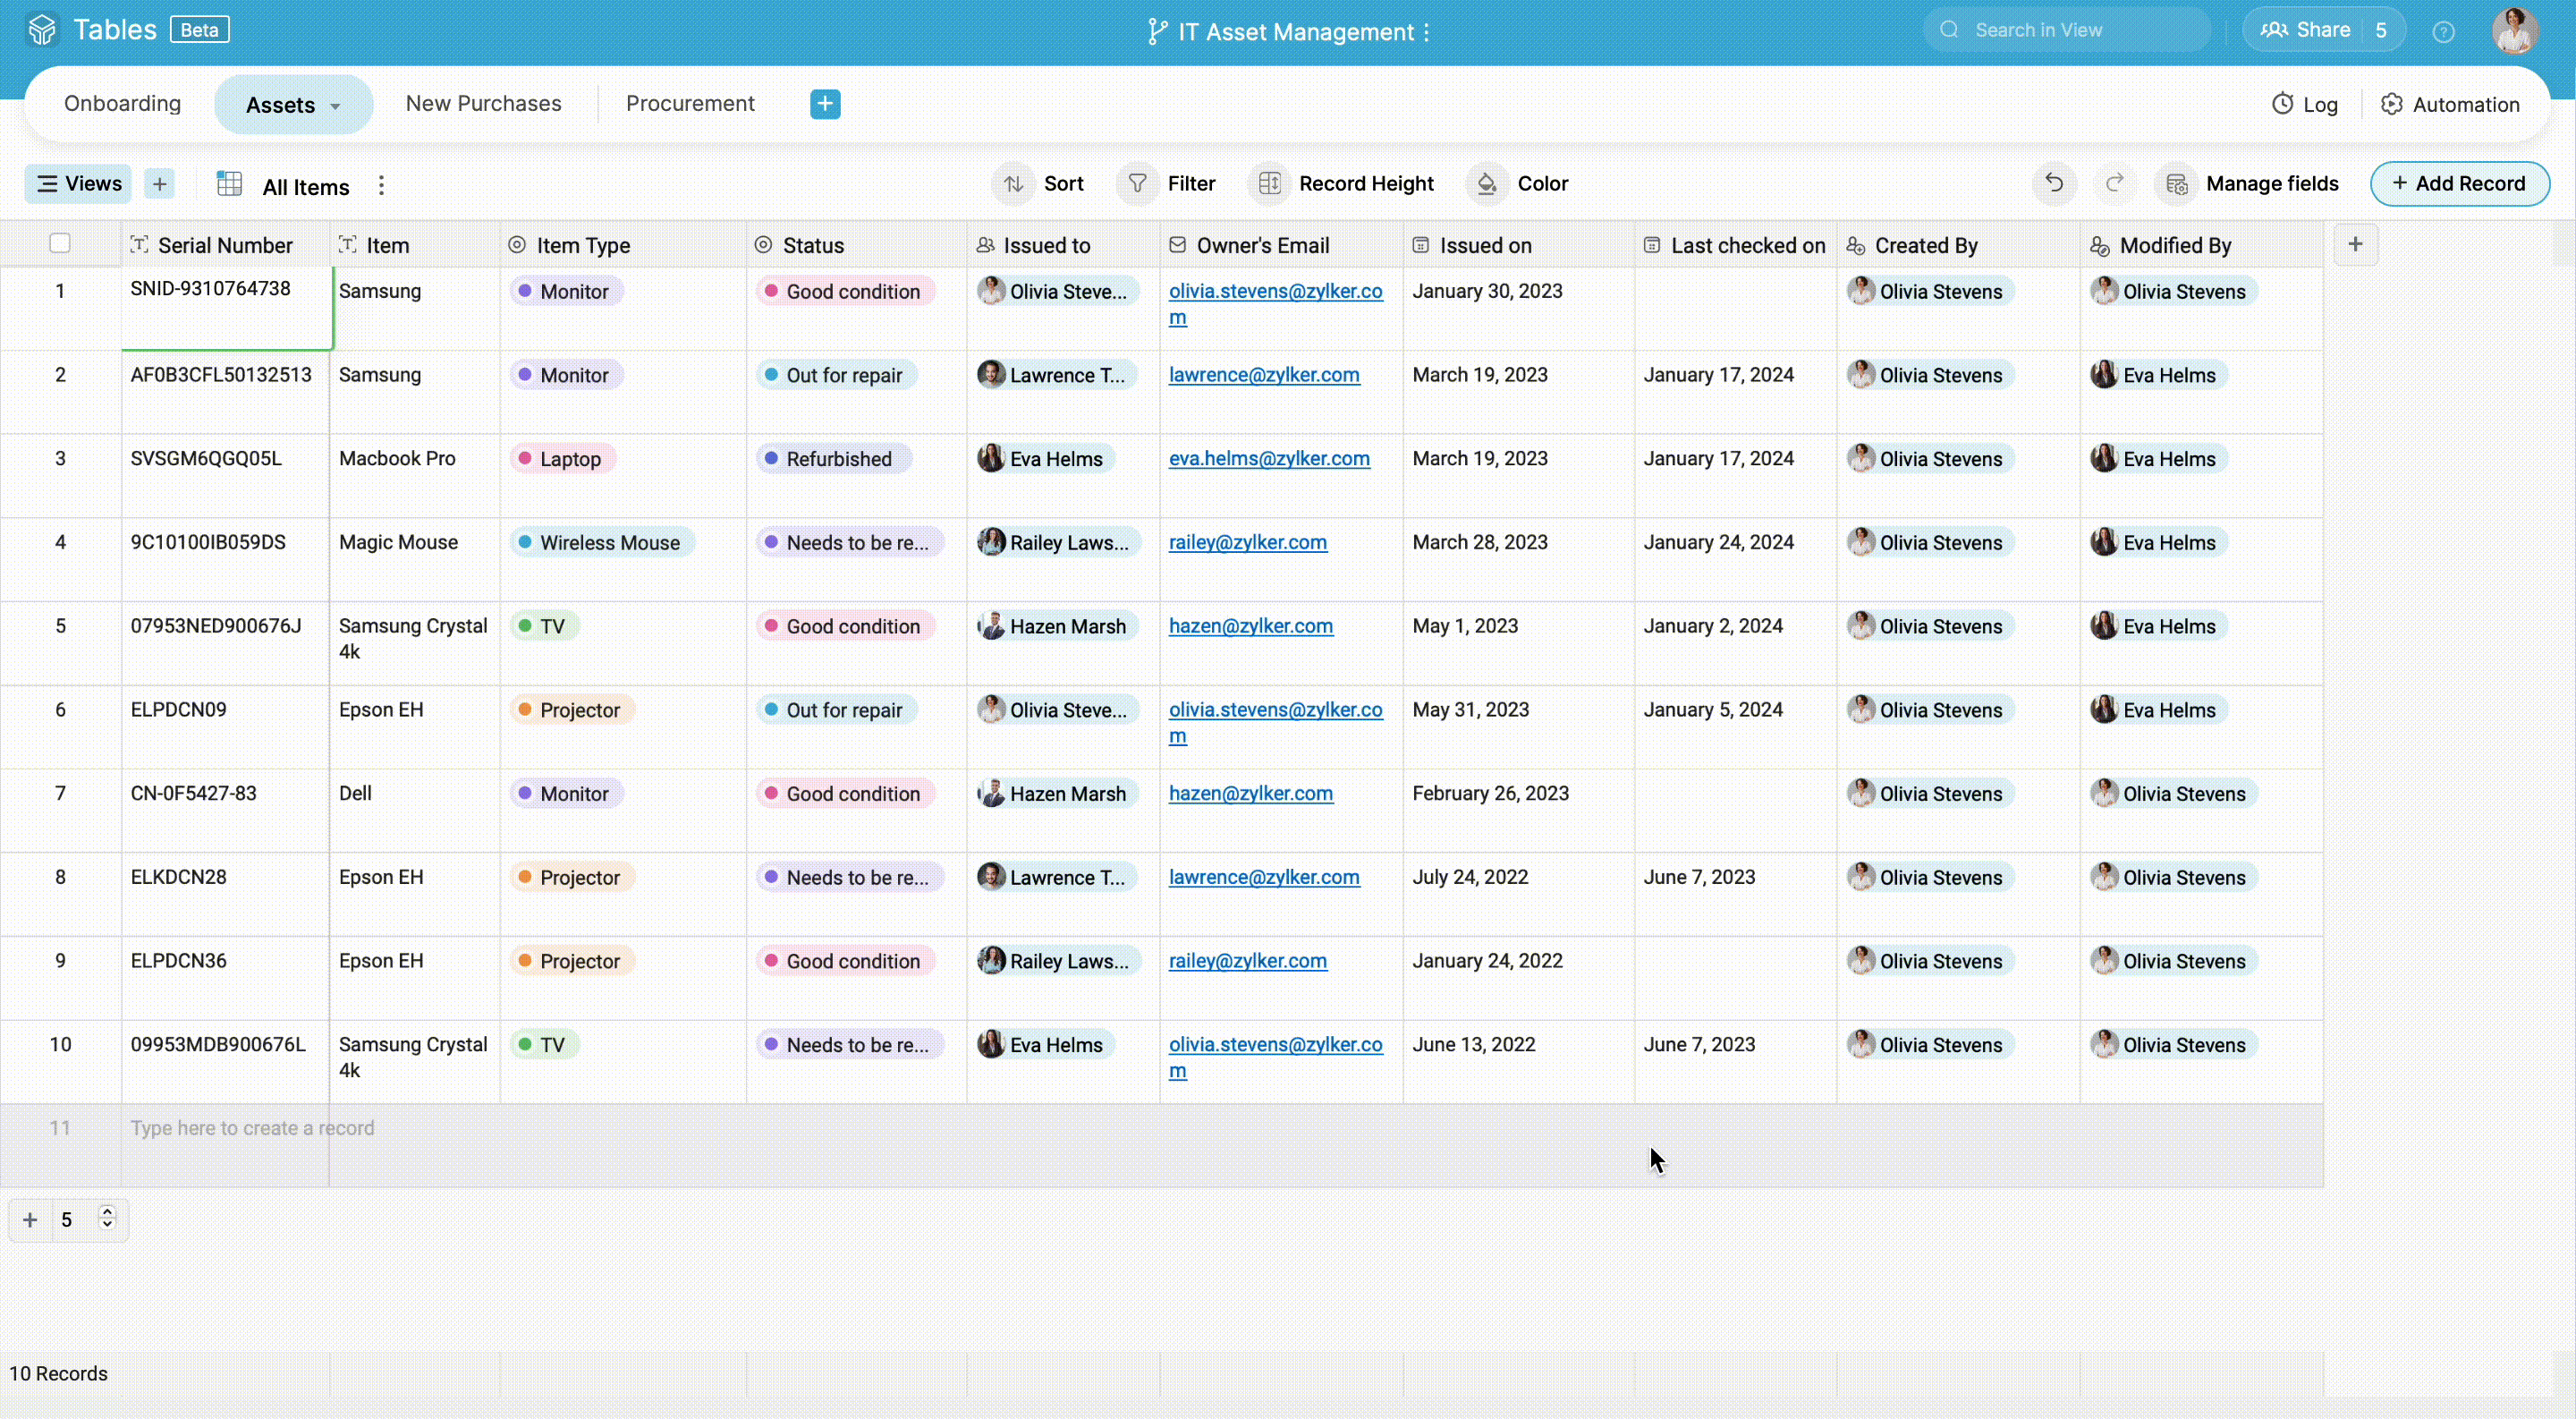Open IT Asset Management title menu
Screen dimensions: 2576x1419
(x=1426, y=32)
